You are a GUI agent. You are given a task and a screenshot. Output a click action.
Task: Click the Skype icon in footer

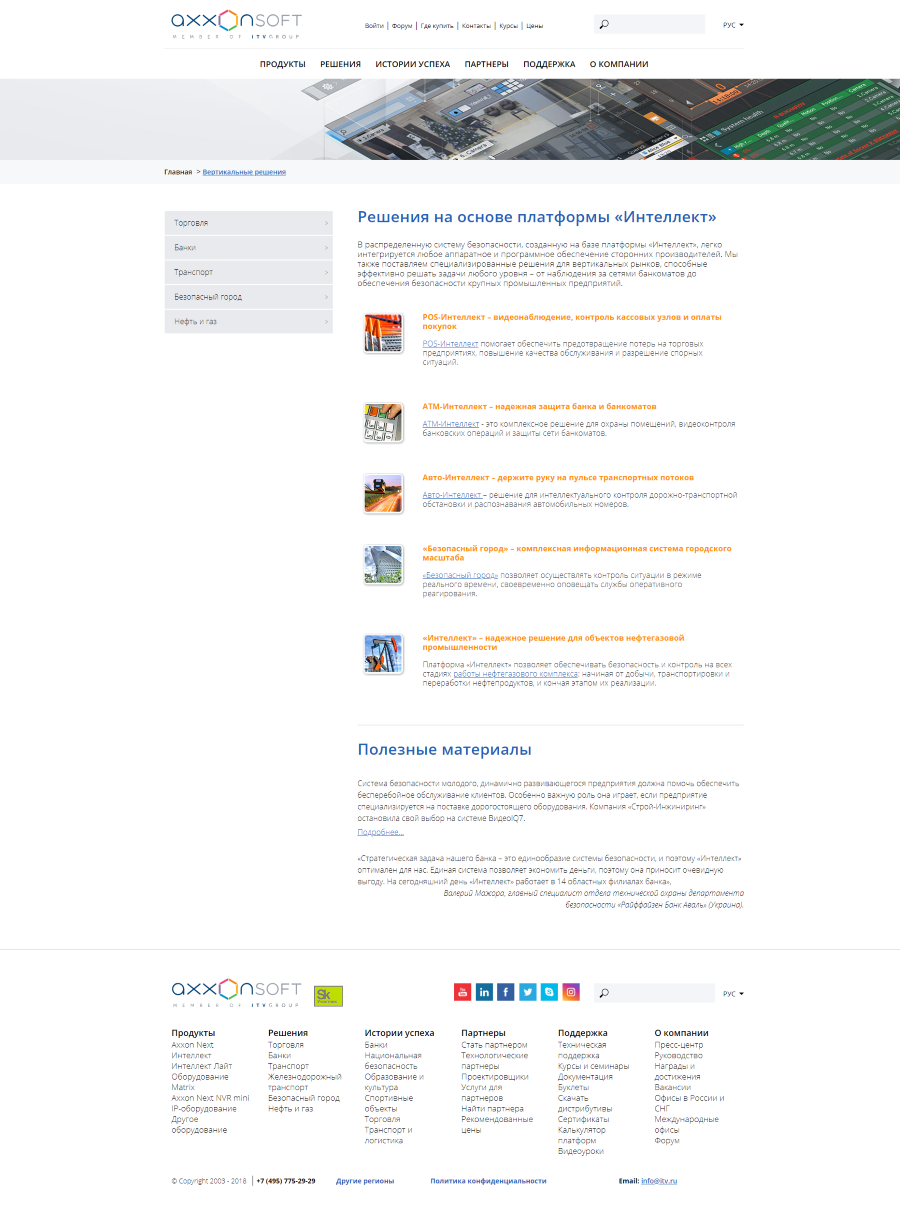click(549, 992)
